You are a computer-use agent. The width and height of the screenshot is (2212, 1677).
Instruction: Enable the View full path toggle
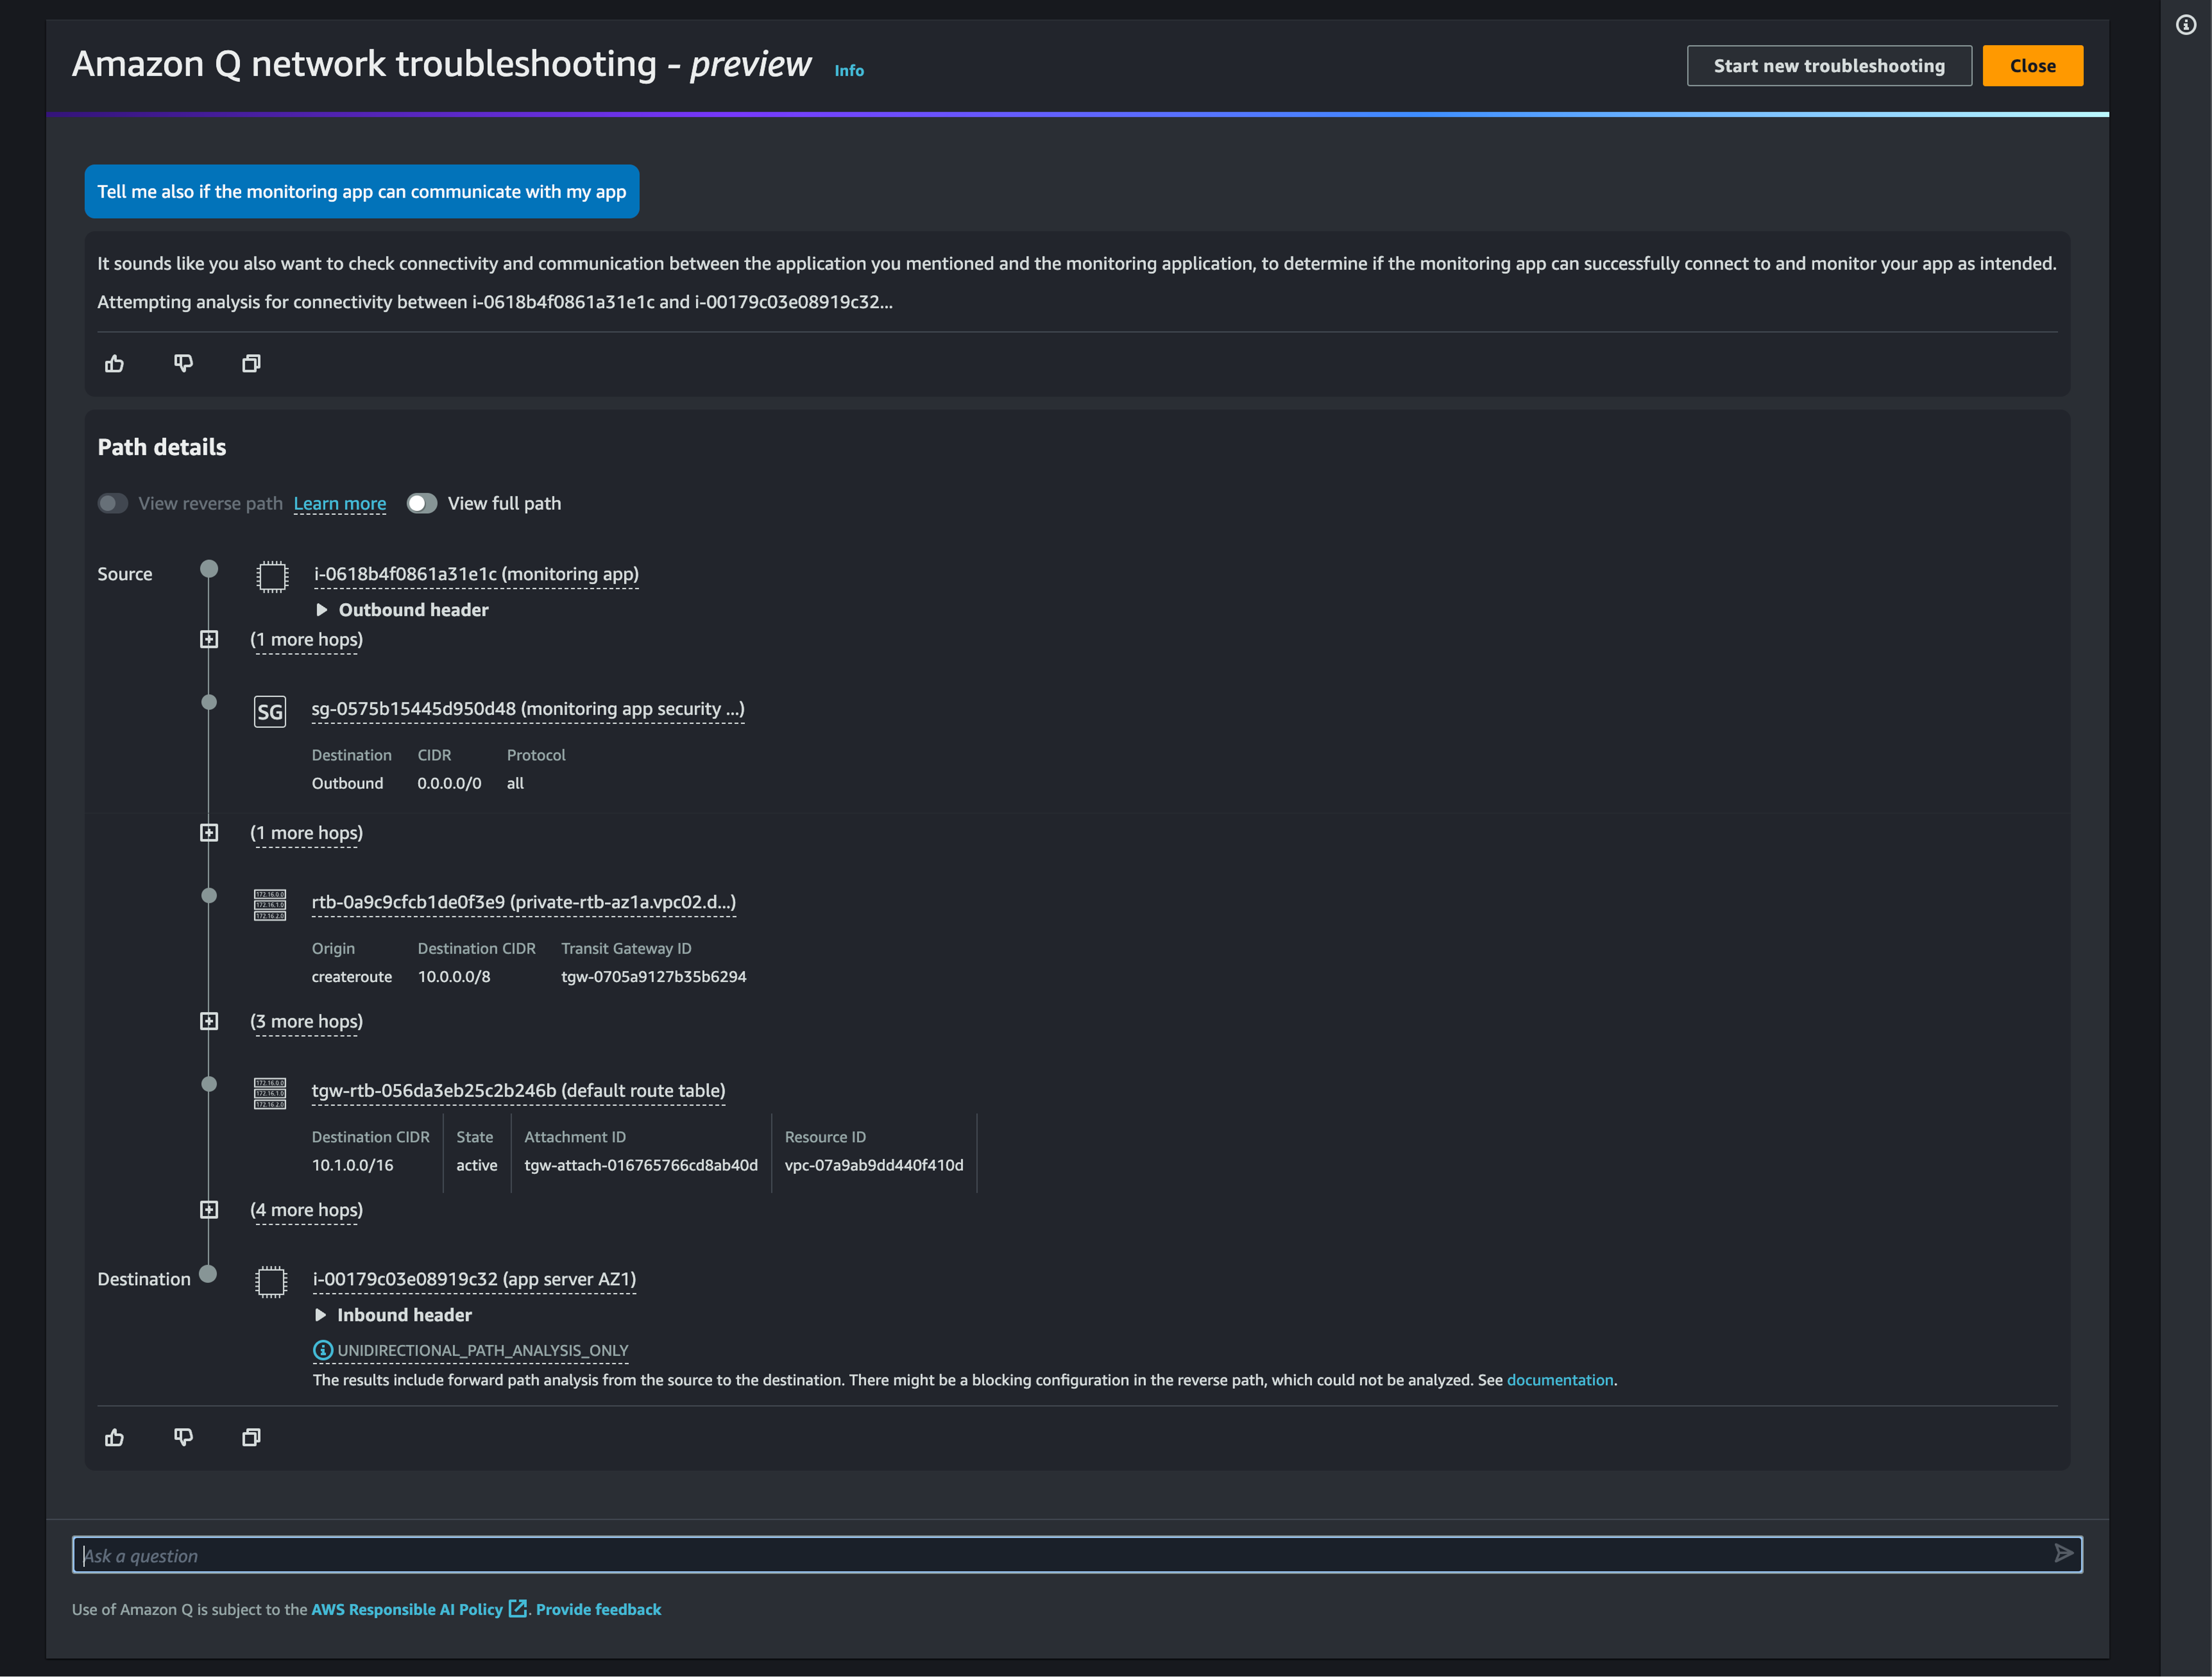pyautogui.click(x=422, y=503)
